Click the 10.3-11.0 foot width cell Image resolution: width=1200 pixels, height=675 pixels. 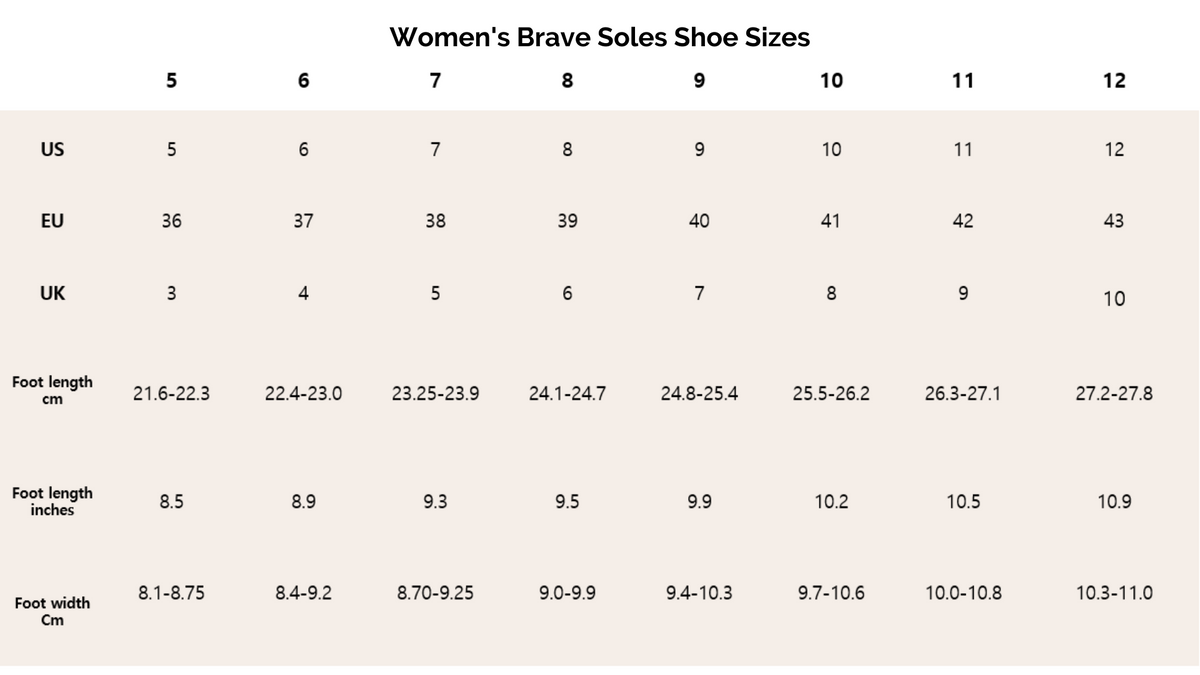tap(1114, 593)
